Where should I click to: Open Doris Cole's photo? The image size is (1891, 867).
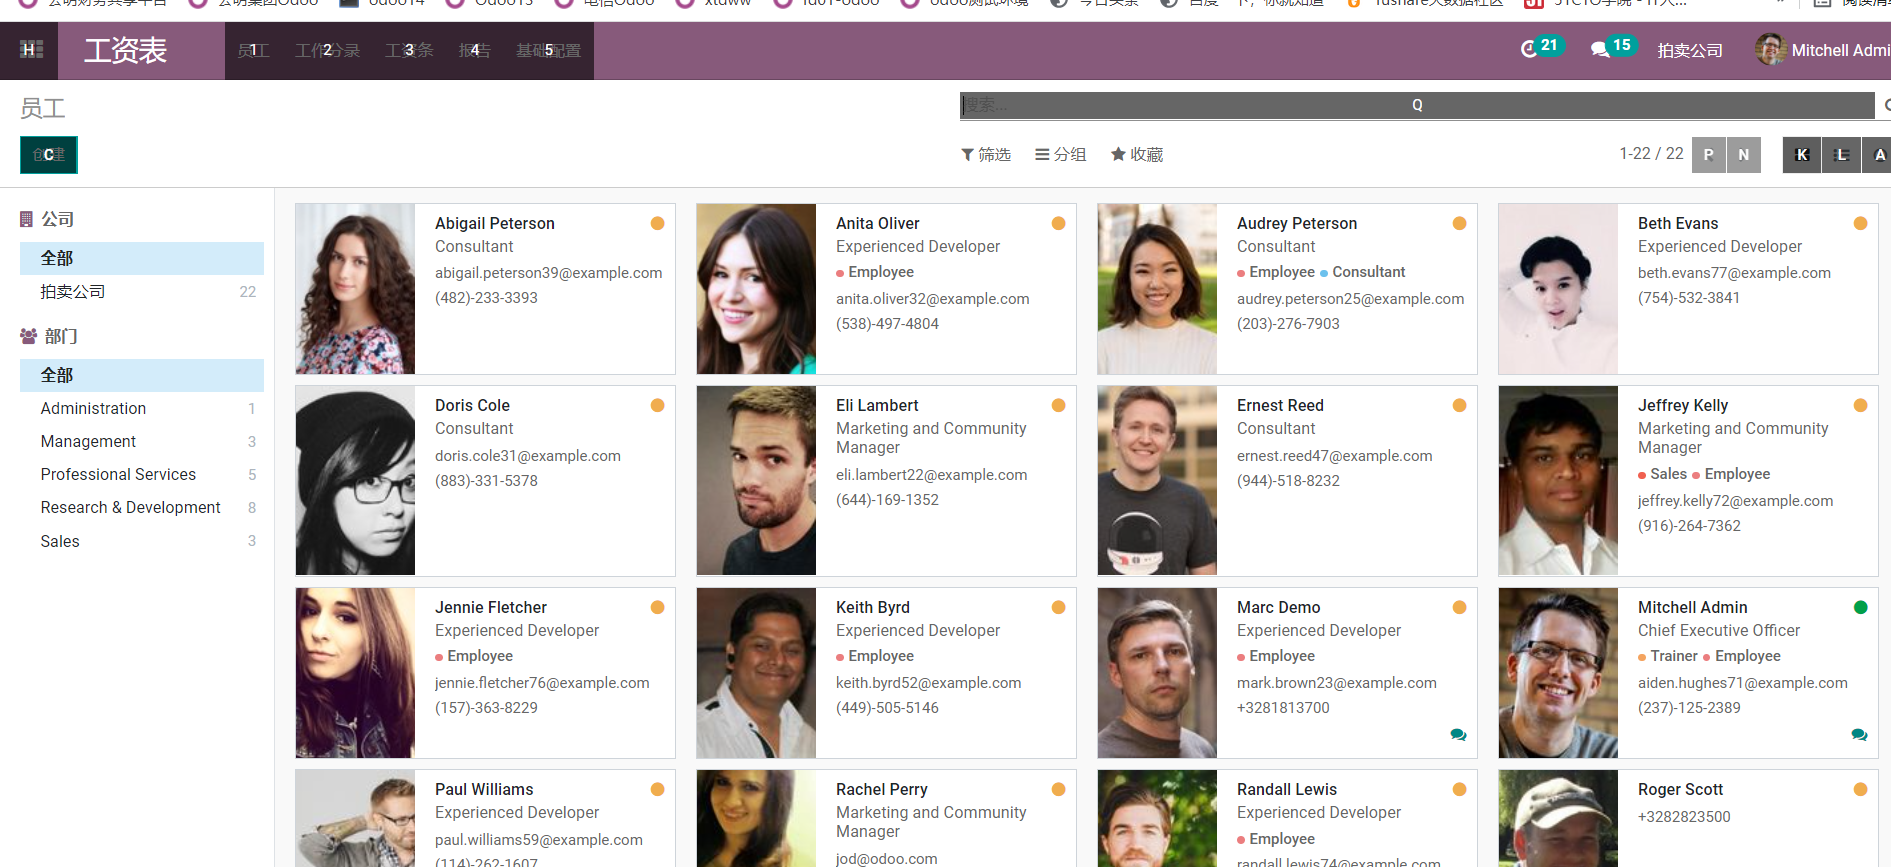(x=355, y=481)
